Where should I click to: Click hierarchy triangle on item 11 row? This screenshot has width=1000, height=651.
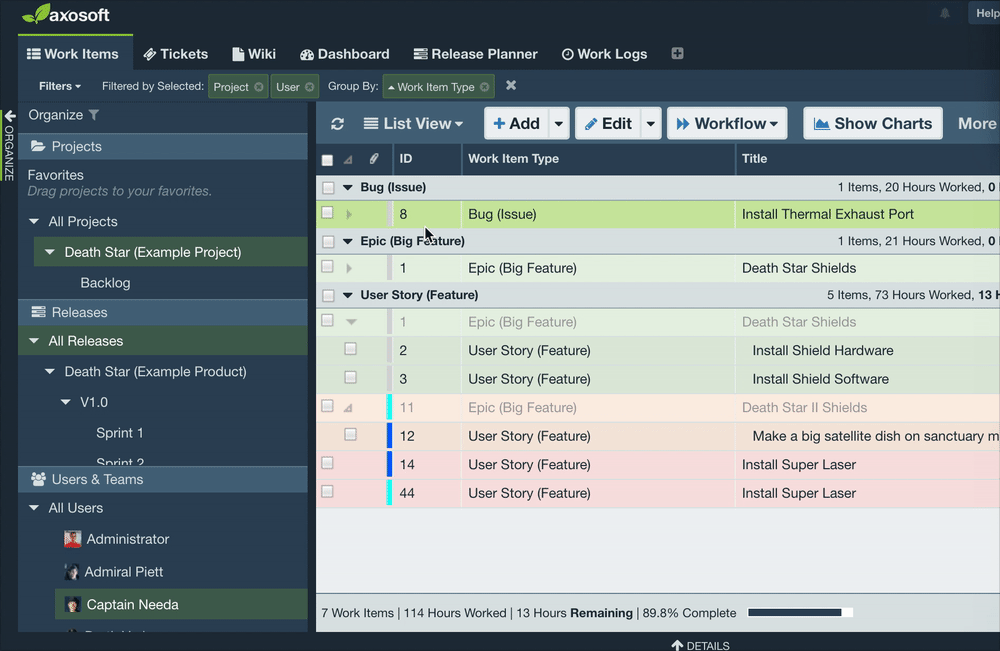tap(348, 408)
